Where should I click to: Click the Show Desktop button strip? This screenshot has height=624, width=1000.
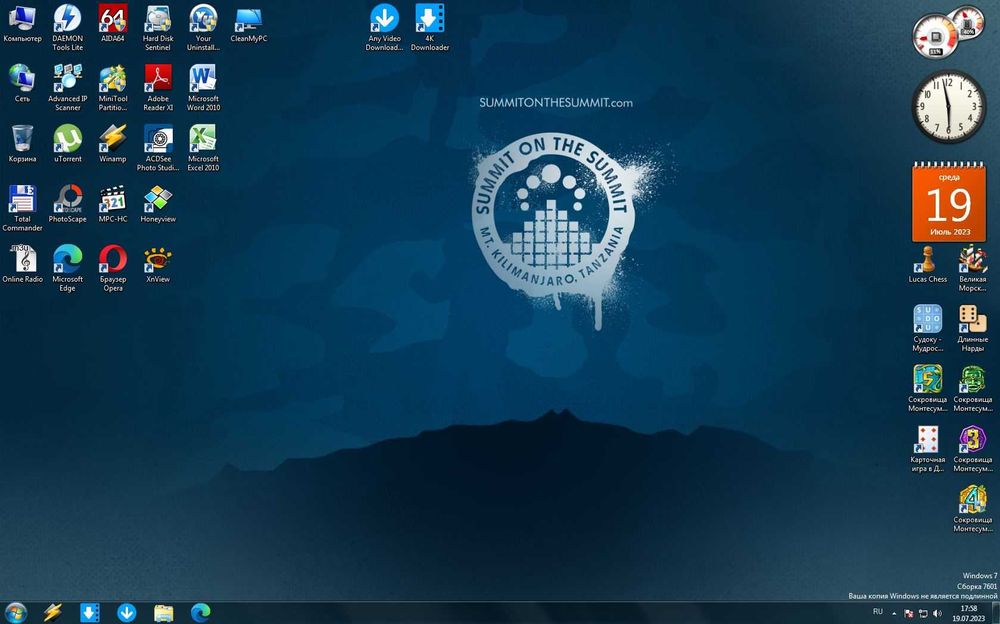point(996,613)
